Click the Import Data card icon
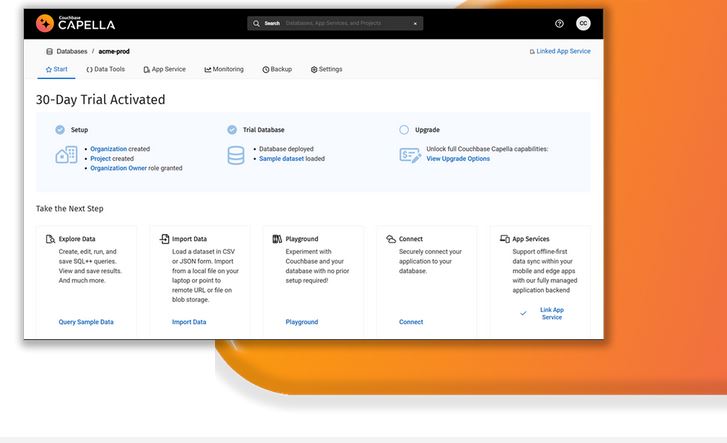727x443 pixels. pyautogui.click(x=164, y=239)
